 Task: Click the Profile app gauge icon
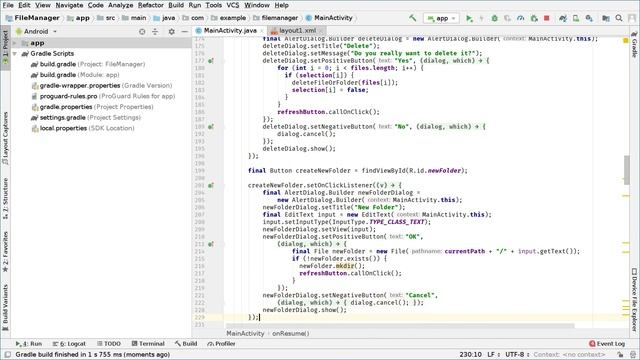click(x=520, y=18)
